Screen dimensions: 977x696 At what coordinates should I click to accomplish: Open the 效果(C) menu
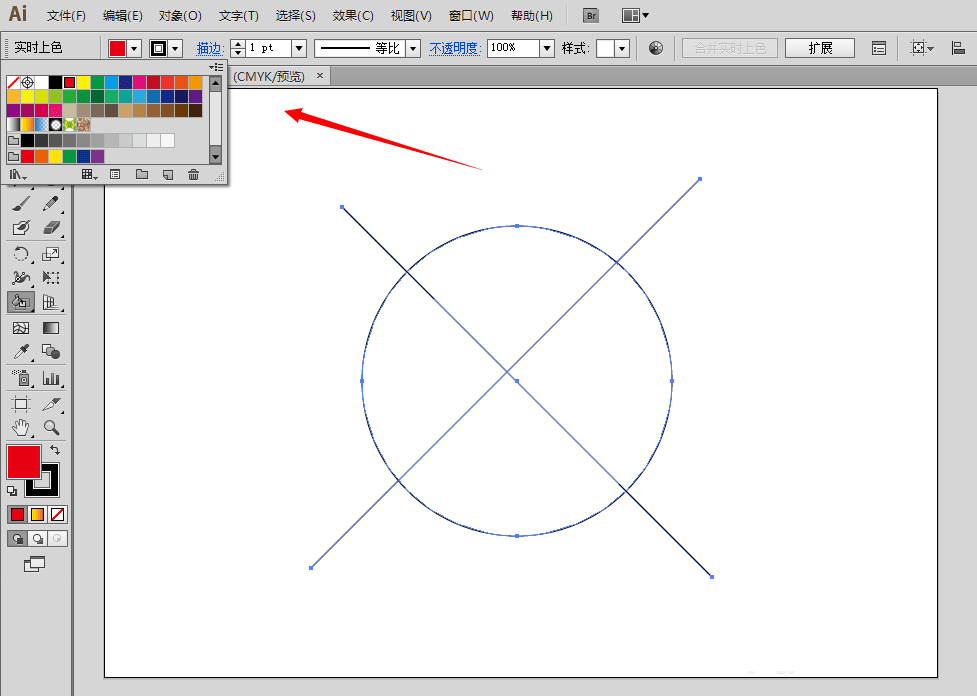[x=353, y=16]
